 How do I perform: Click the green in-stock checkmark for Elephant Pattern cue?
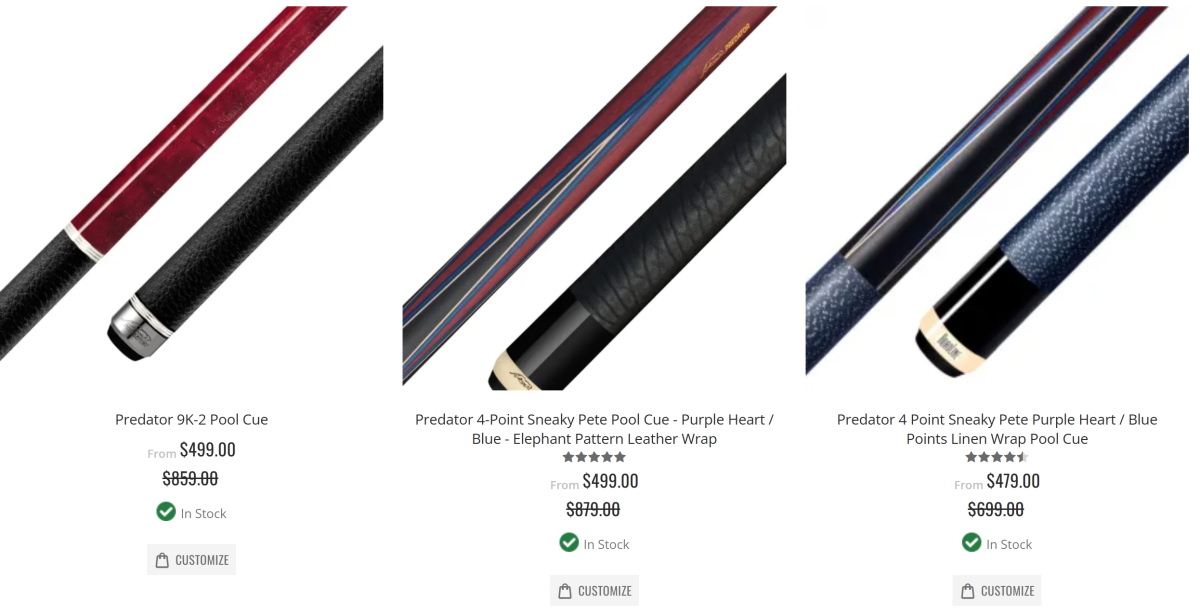(x=569, y=543)
